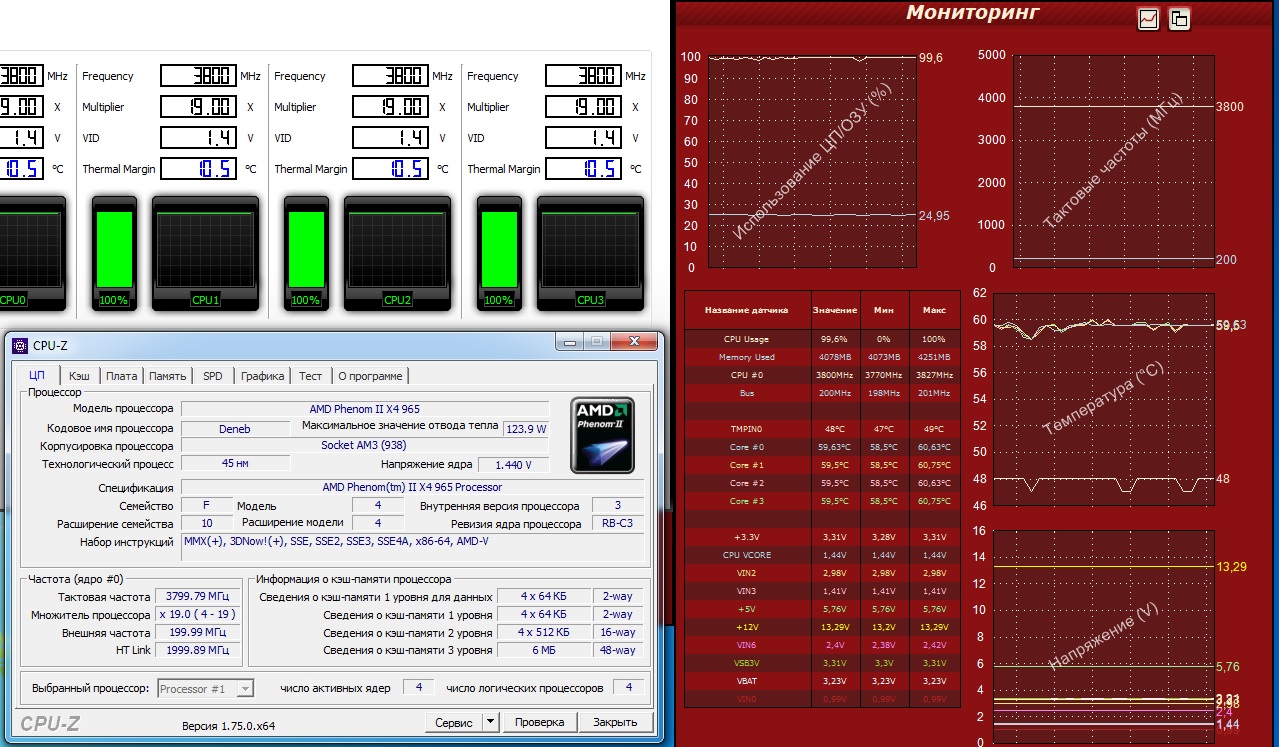Click the 4 x 512 КБ level 2 cache value

[543, 632]
